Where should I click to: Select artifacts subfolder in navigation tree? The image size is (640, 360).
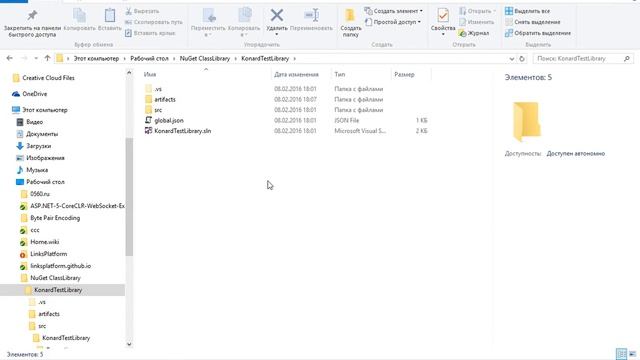point(49,314)
